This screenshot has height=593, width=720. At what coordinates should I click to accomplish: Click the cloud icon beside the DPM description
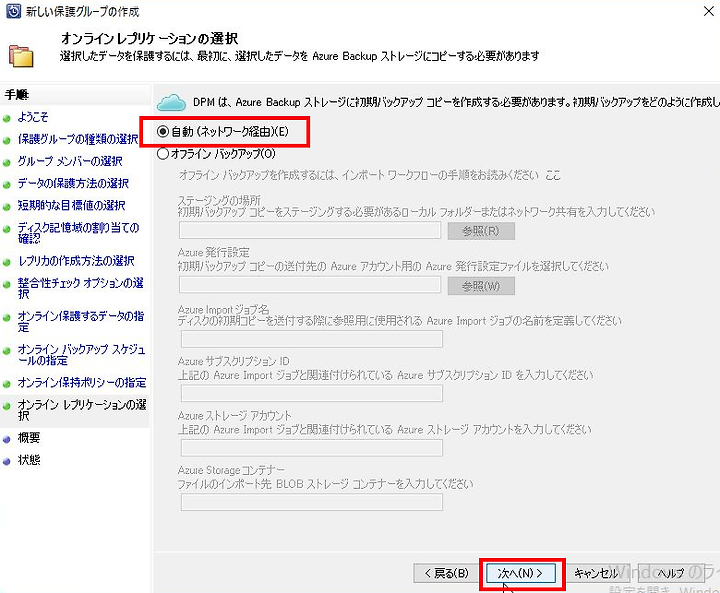(171, 103)
